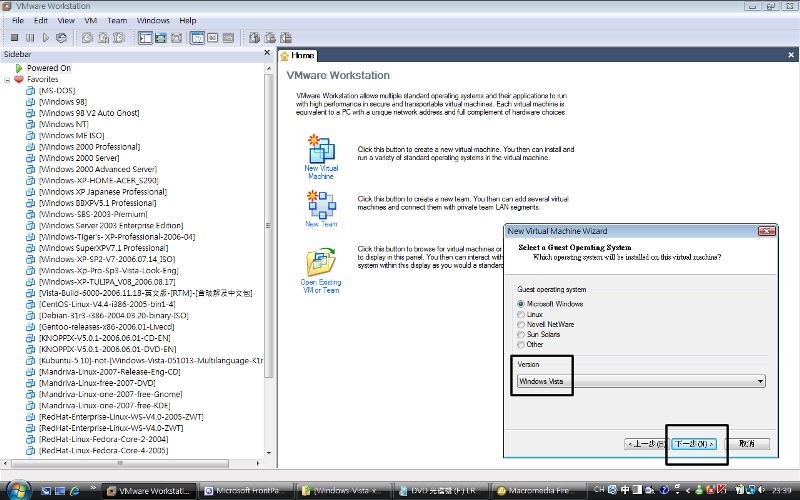Click the 取消 (Cancel) wizard button
Image resolution: width=800 pixels, height=500 pixels.
747,444
